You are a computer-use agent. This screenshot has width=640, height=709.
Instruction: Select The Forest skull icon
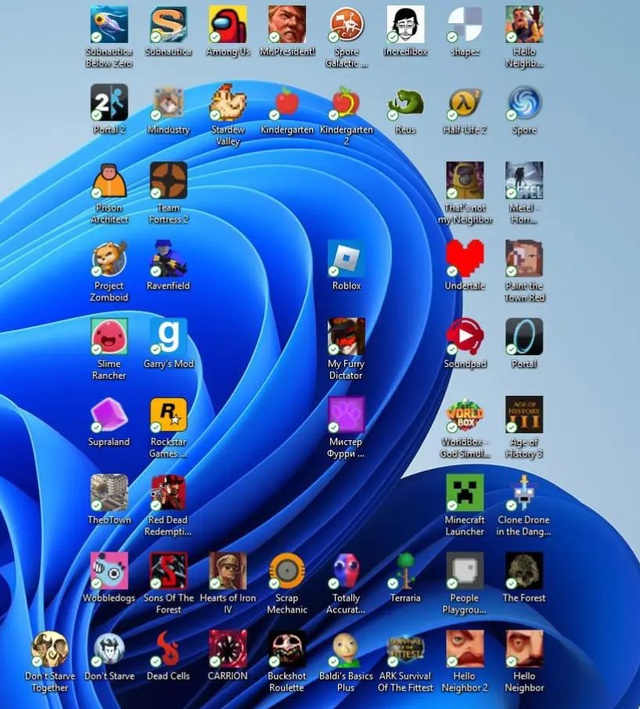pyautogui.click(x=524, y=571)
